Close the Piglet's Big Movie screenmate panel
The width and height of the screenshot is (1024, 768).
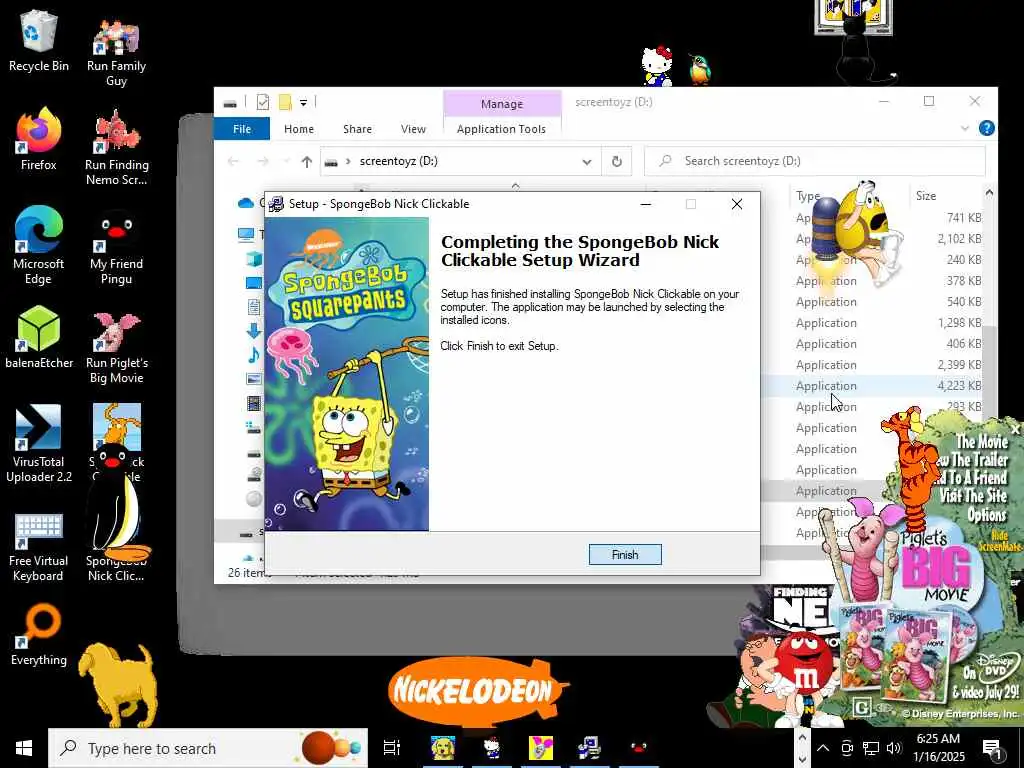1016,429
